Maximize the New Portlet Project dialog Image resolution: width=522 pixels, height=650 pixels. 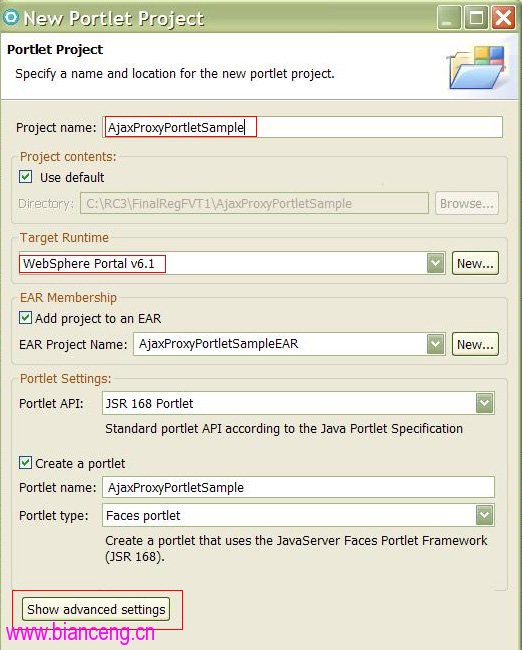476,18
